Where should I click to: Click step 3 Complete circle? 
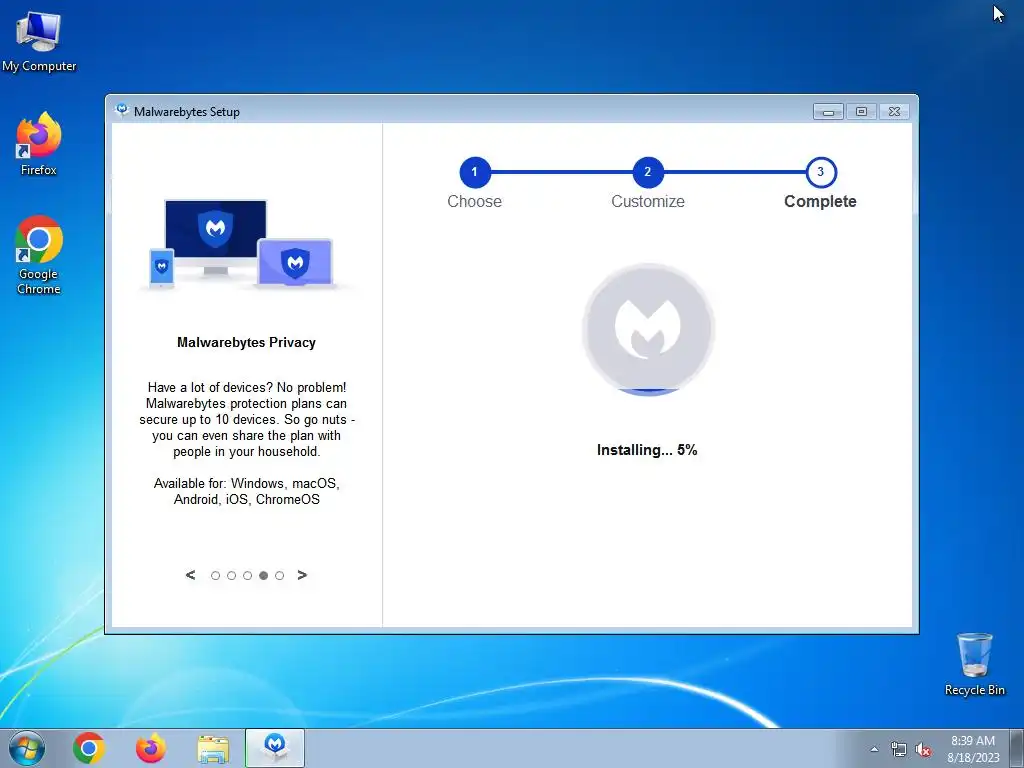click(821, 172)
